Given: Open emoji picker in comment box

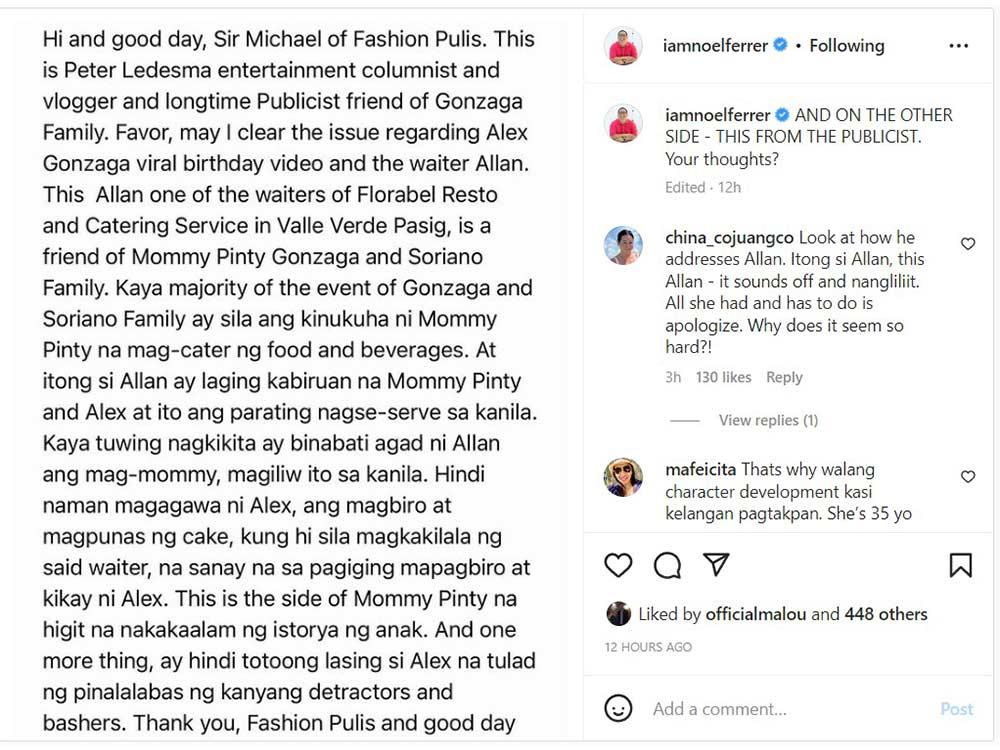Looking at the screenshot, I should tap(619, 709).
